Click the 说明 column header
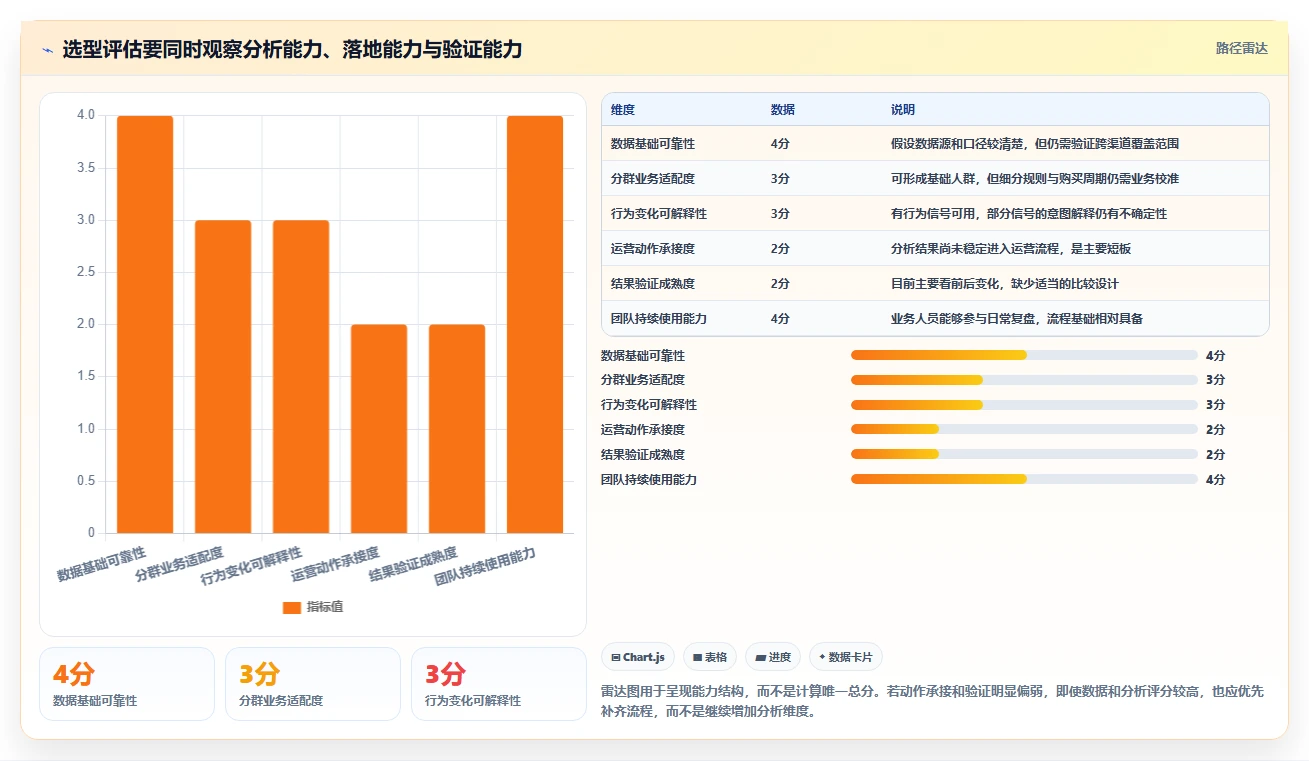 (x=903, y=110)
